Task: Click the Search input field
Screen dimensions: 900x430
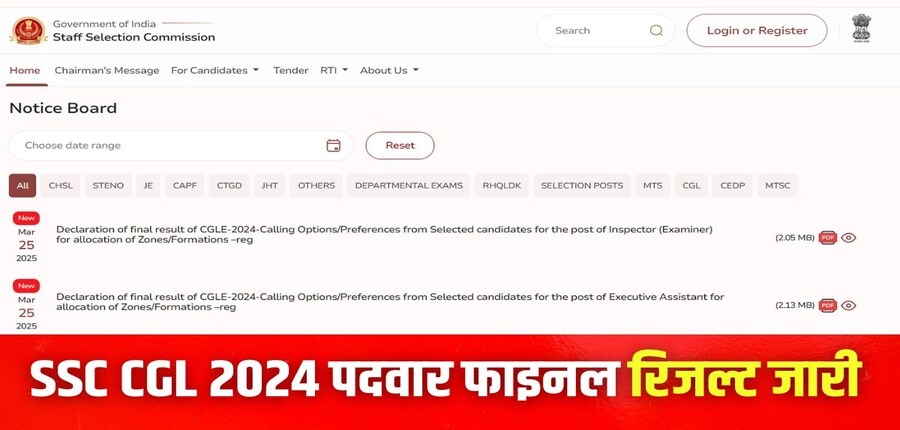Action: point(606,30)
